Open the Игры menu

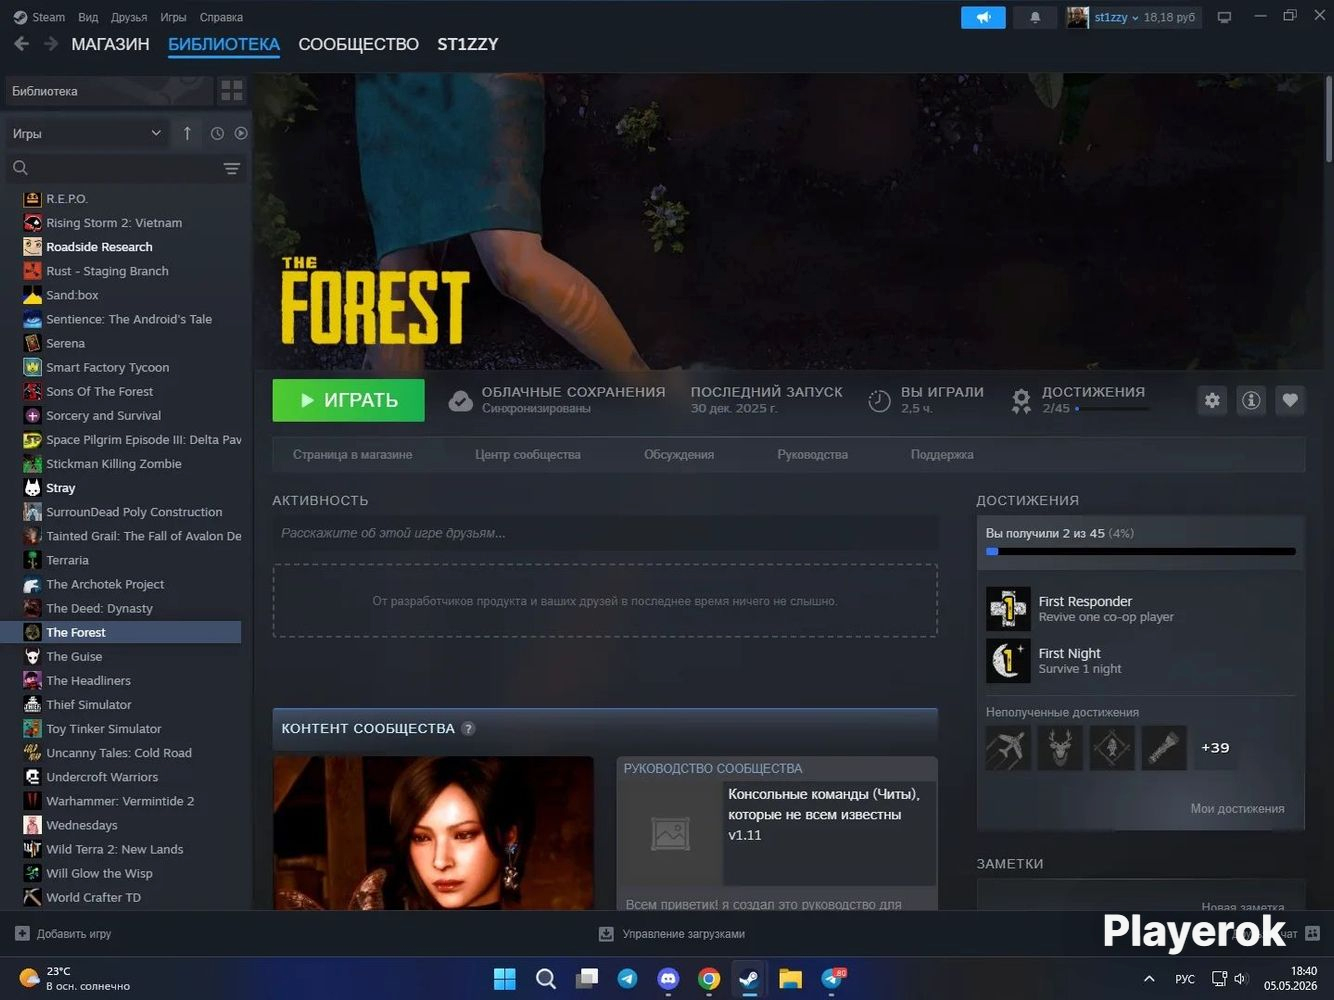point(173,17)
